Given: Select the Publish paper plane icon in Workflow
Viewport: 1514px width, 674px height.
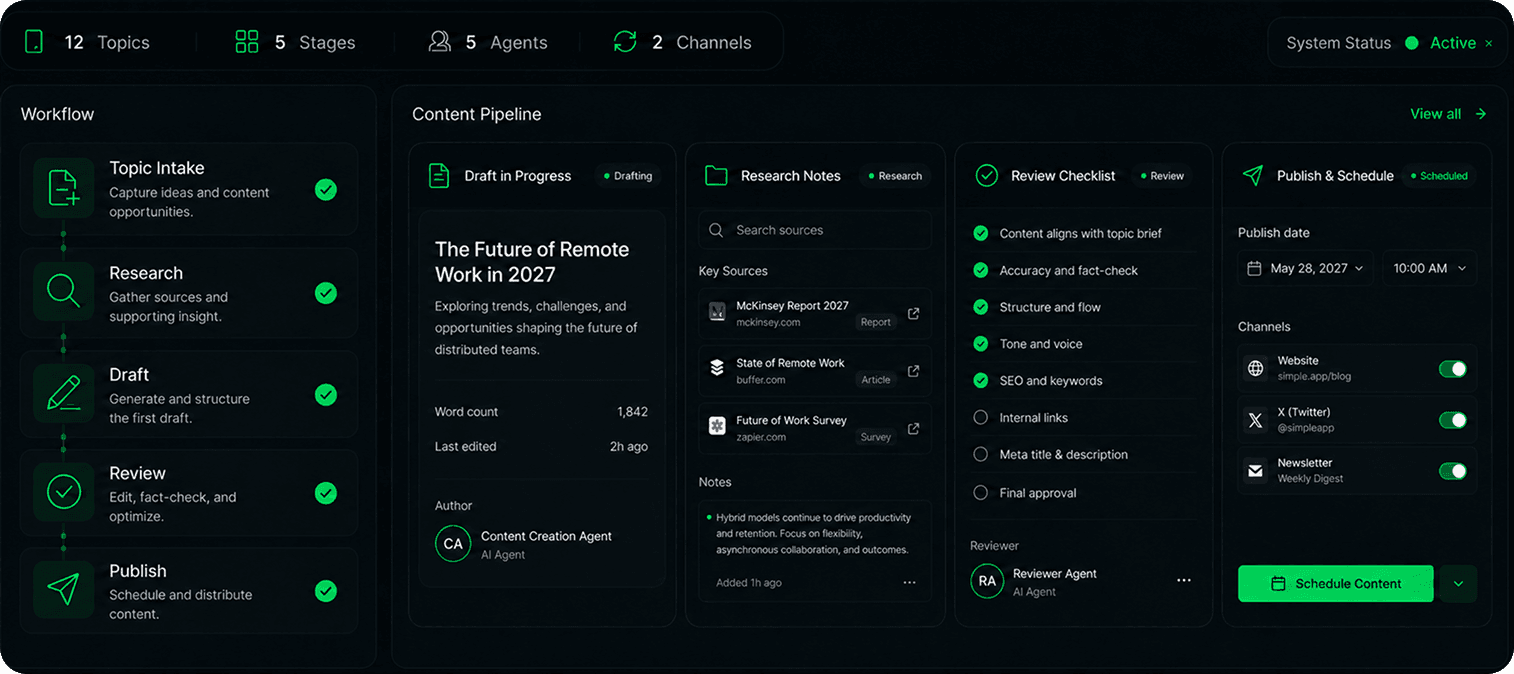Looking at the screenshot, I should click(x=64, y=590).
